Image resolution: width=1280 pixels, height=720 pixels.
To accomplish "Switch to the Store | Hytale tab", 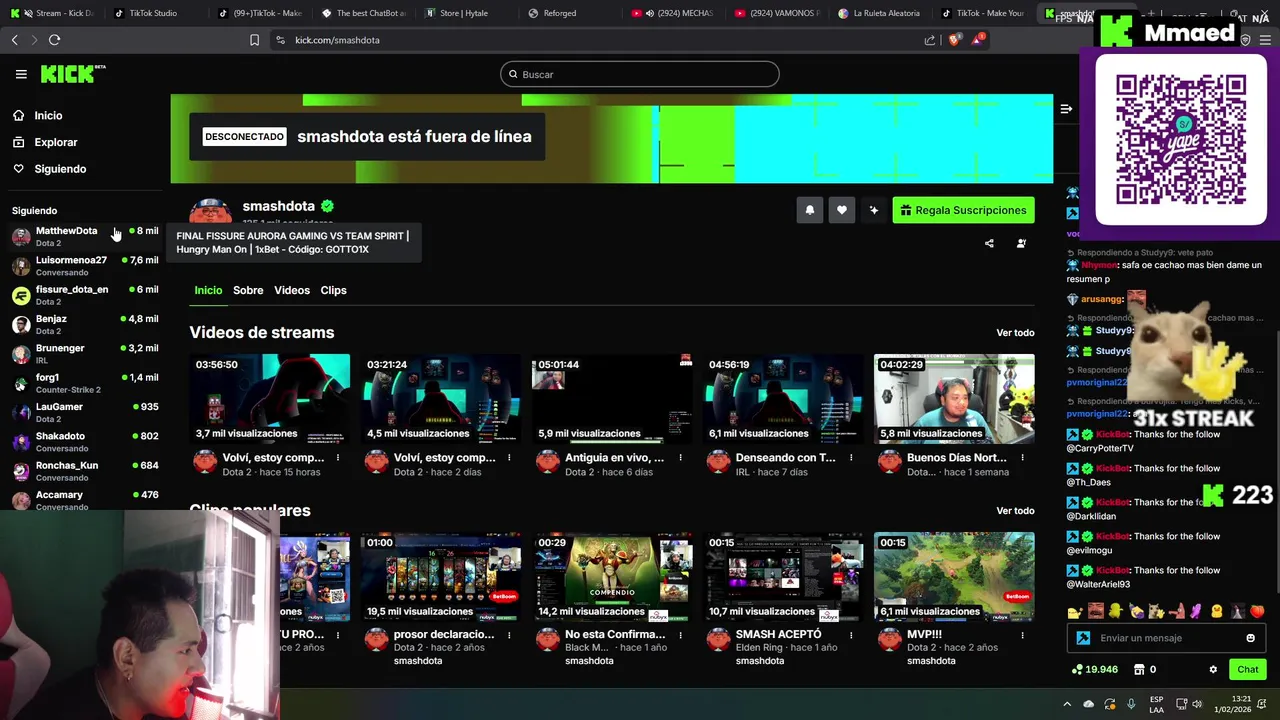I will click(458, 13).
